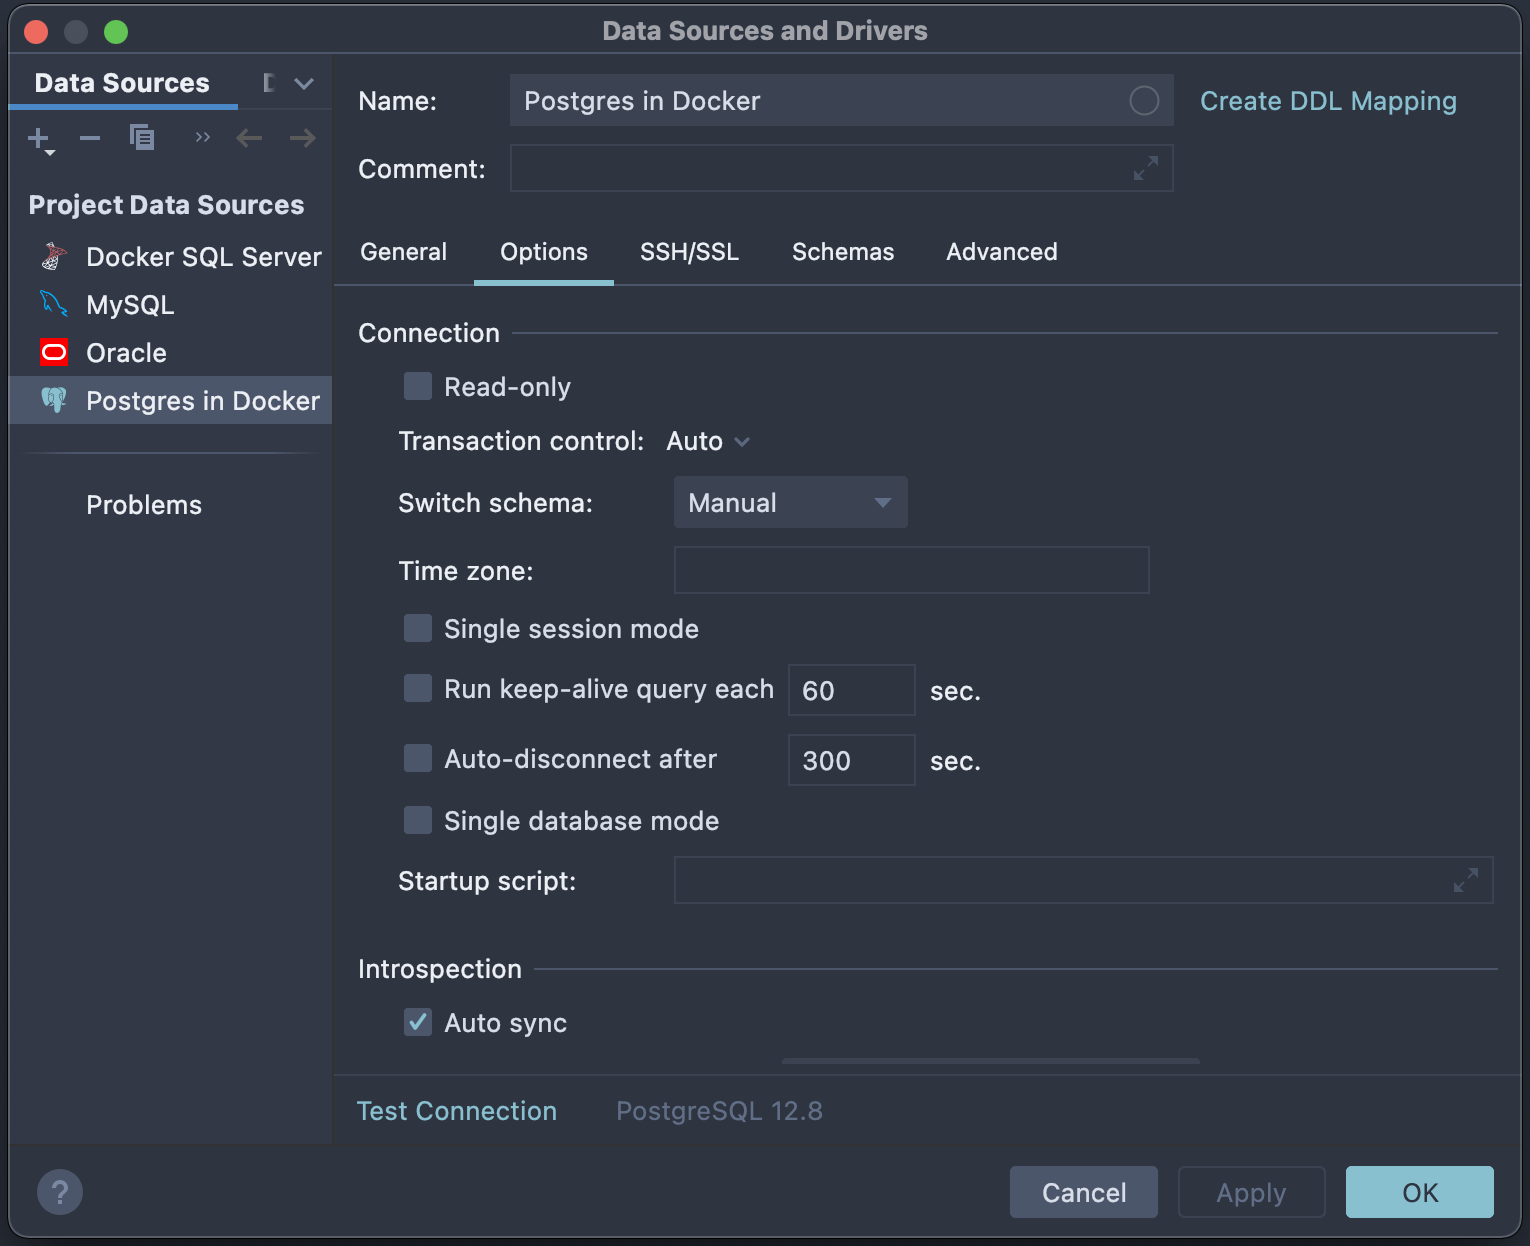This screenshot has width=1530, height=1246.
Task: Expand the Startup script field editor
Action: pyautogui.click(x=1466, y=880)
